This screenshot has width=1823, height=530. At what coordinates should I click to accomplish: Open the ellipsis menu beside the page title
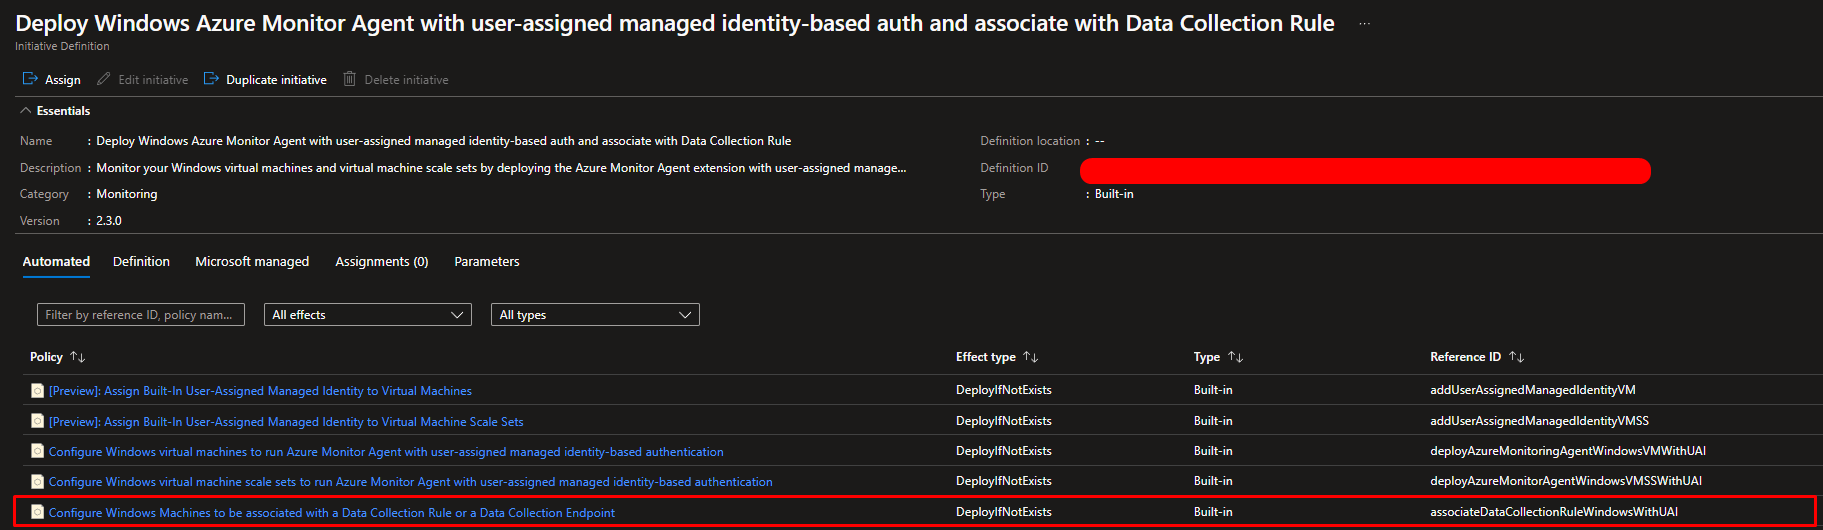pyautogui.click(x=1364, y=24)
